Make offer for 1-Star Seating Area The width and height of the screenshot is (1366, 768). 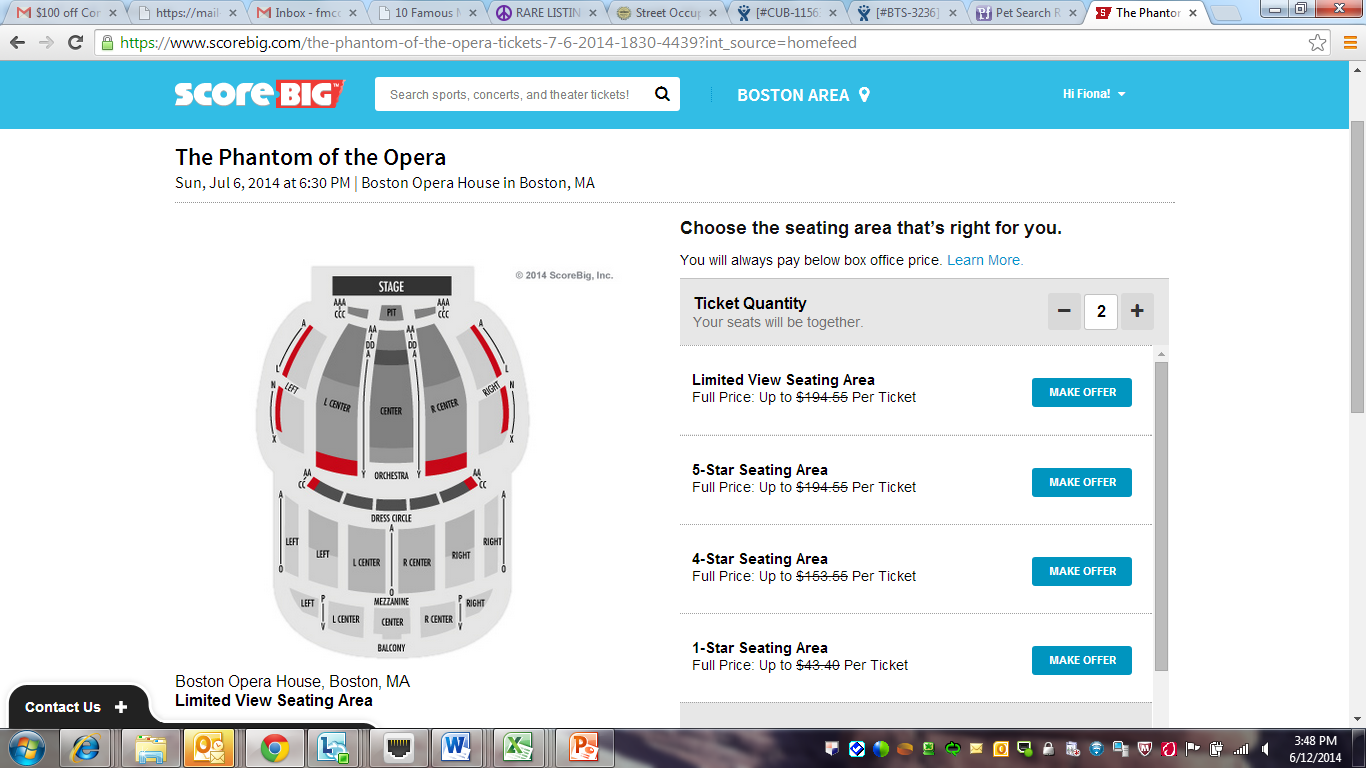pos(1082,660)
